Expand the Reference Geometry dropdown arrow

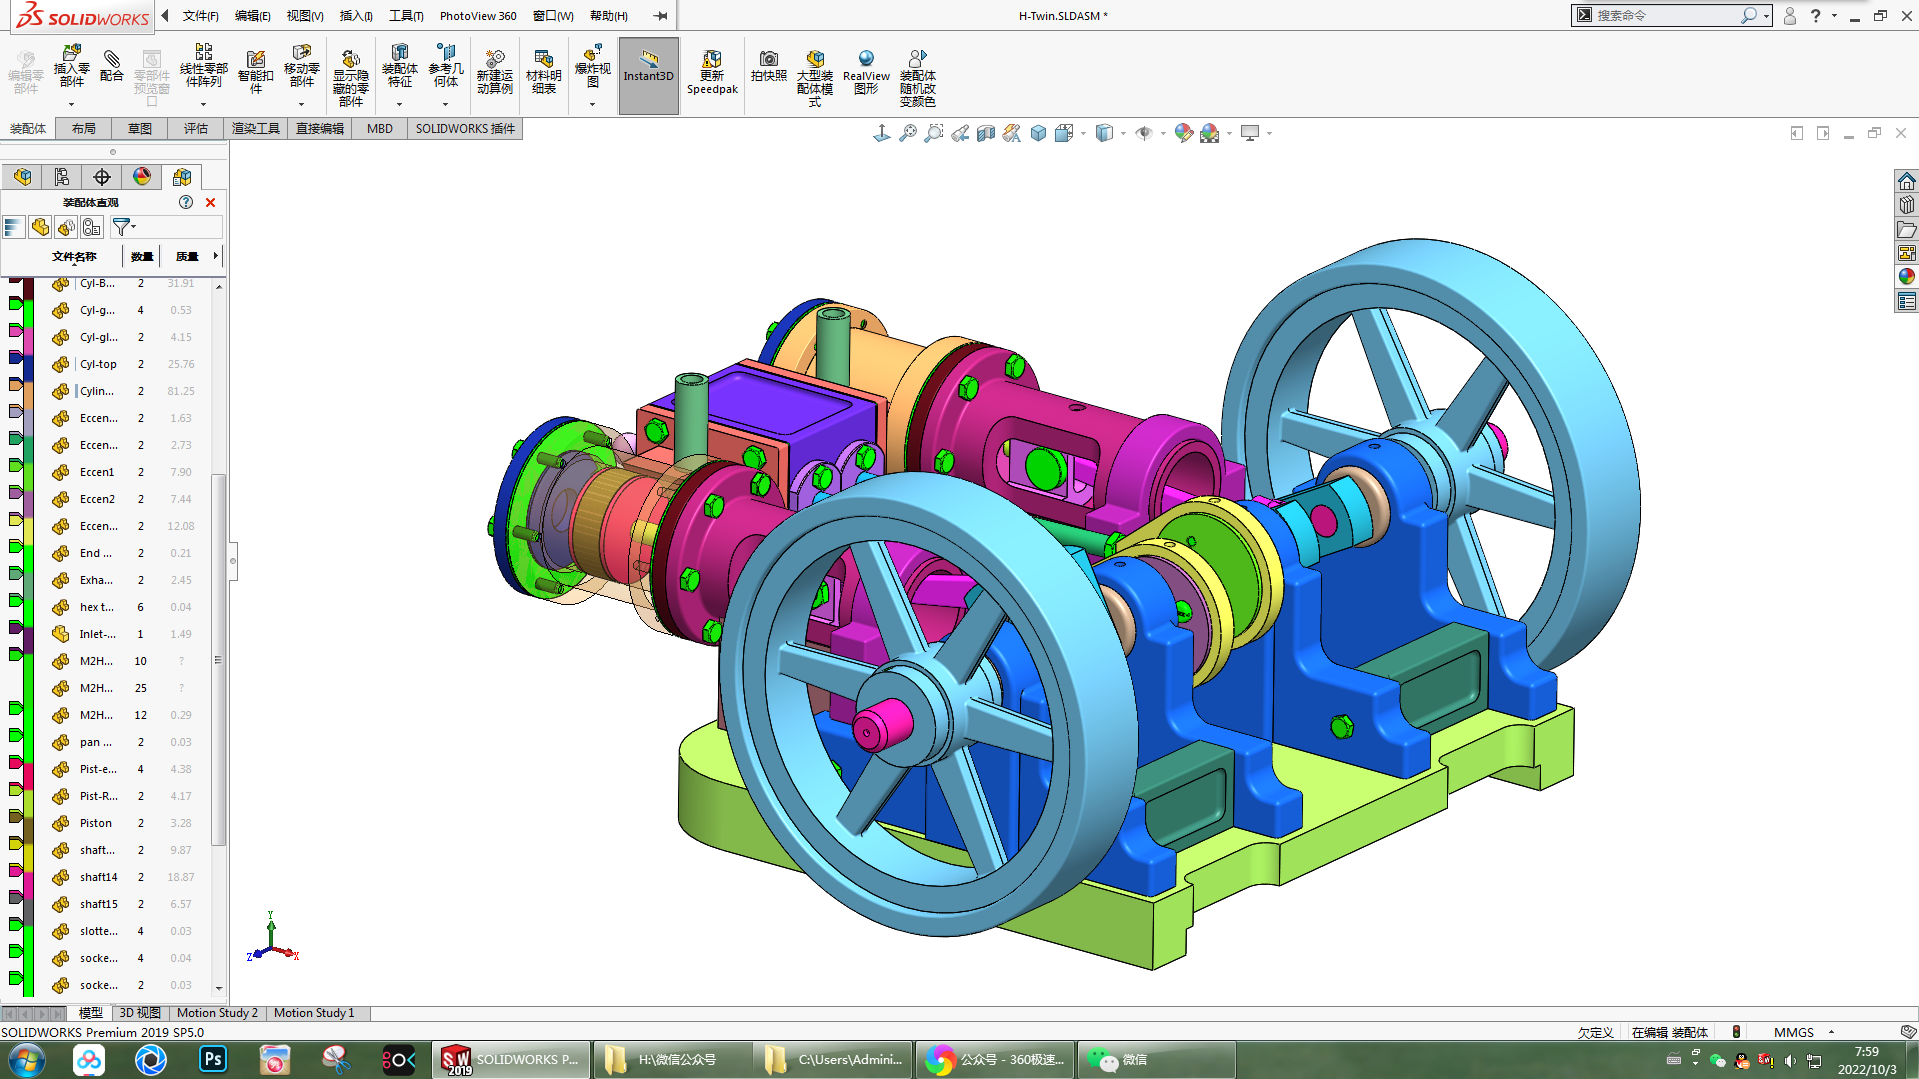pyautogui.click(x=446, y=104)
